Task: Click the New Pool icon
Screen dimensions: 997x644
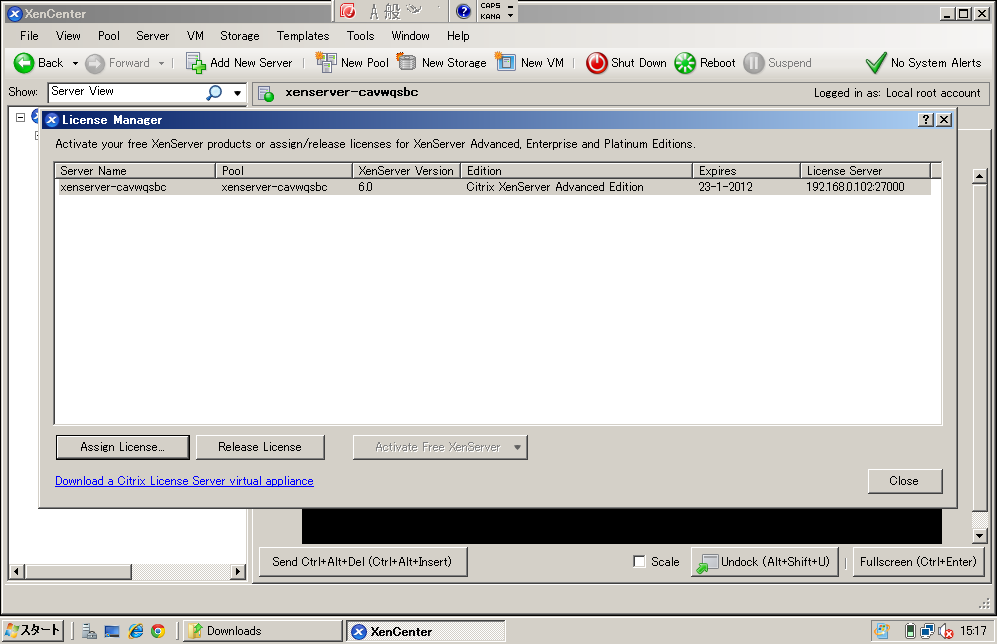Action: 326,63
